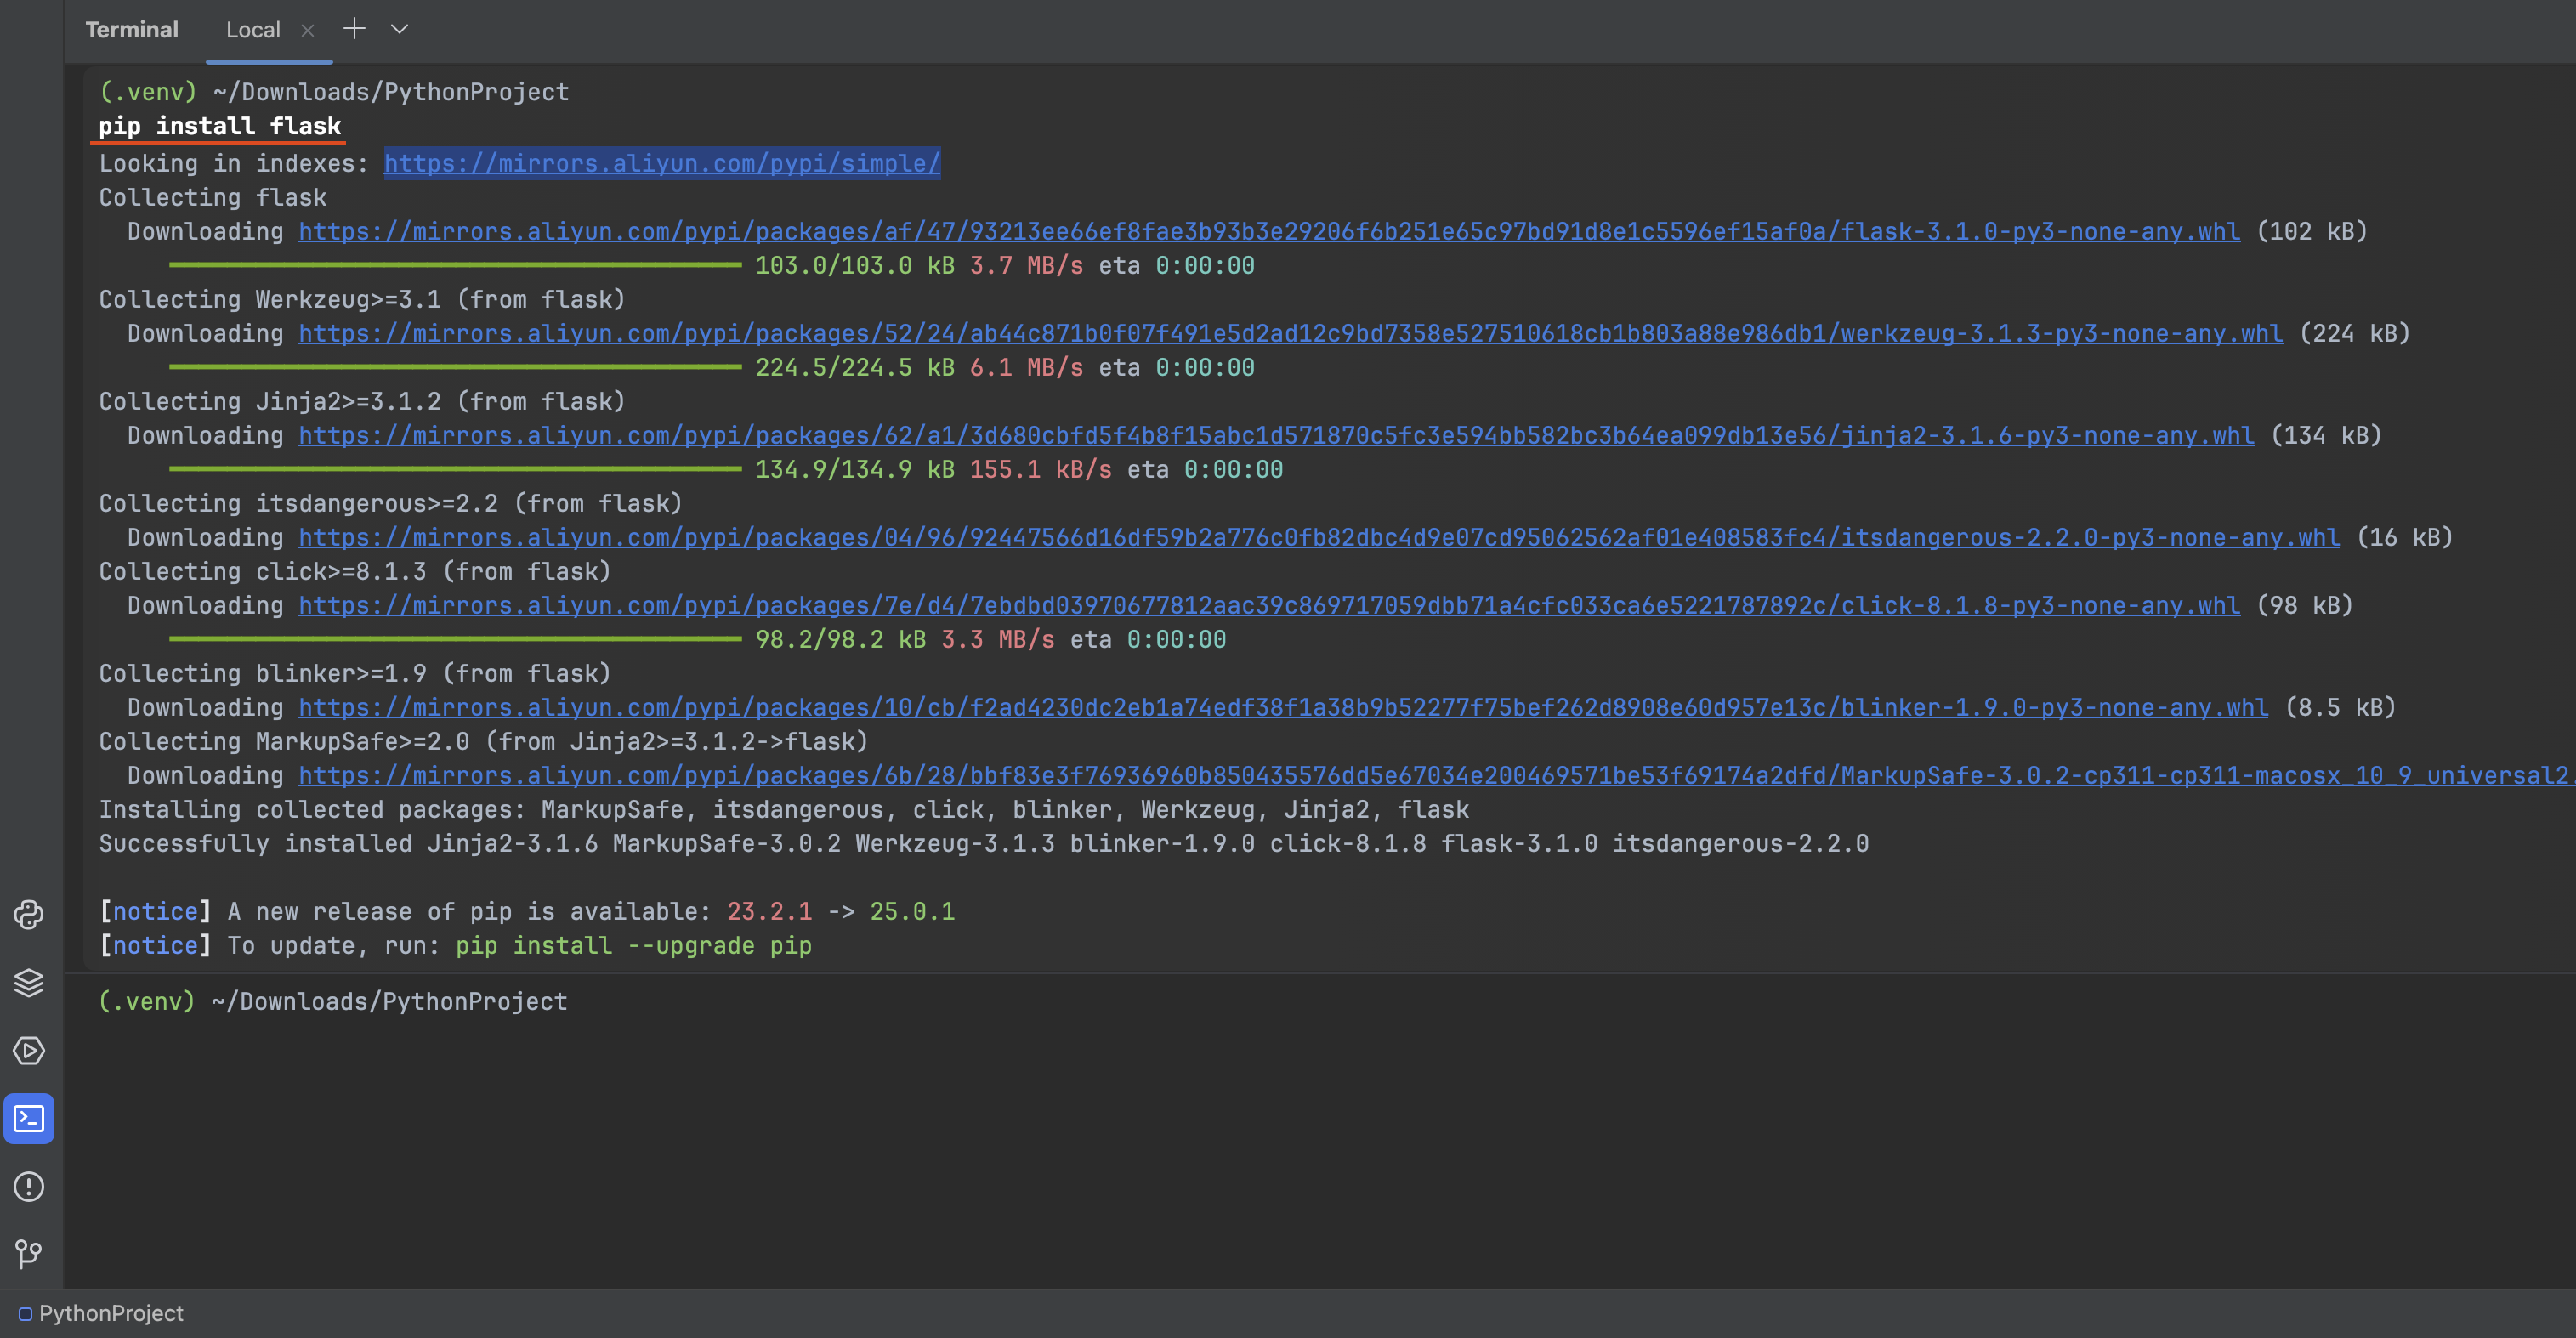The width and height of the screenshot is (2576, 1338).
Task: Open the Python Packages layers icon
Action: coord(28,983)
